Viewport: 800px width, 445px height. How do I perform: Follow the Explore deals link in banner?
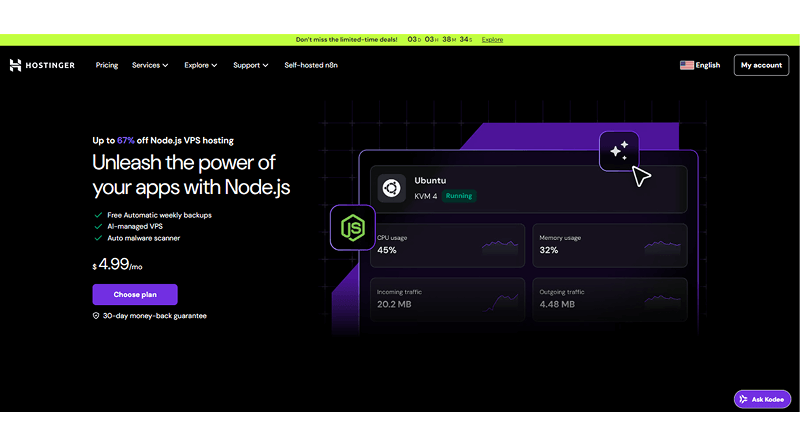[x=492, y=39]
